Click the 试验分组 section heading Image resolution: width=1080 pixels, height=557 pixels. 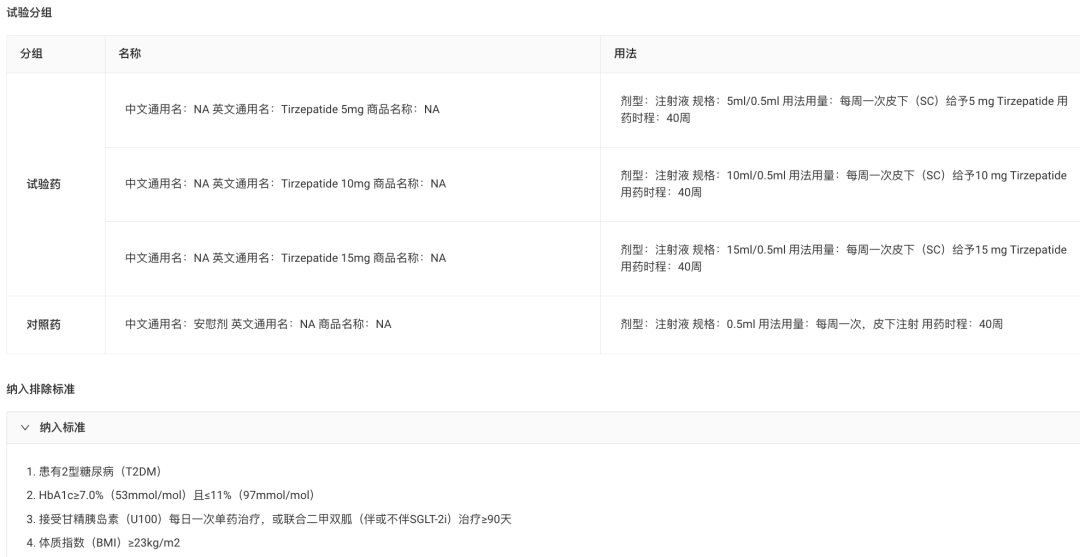point(29,12)
